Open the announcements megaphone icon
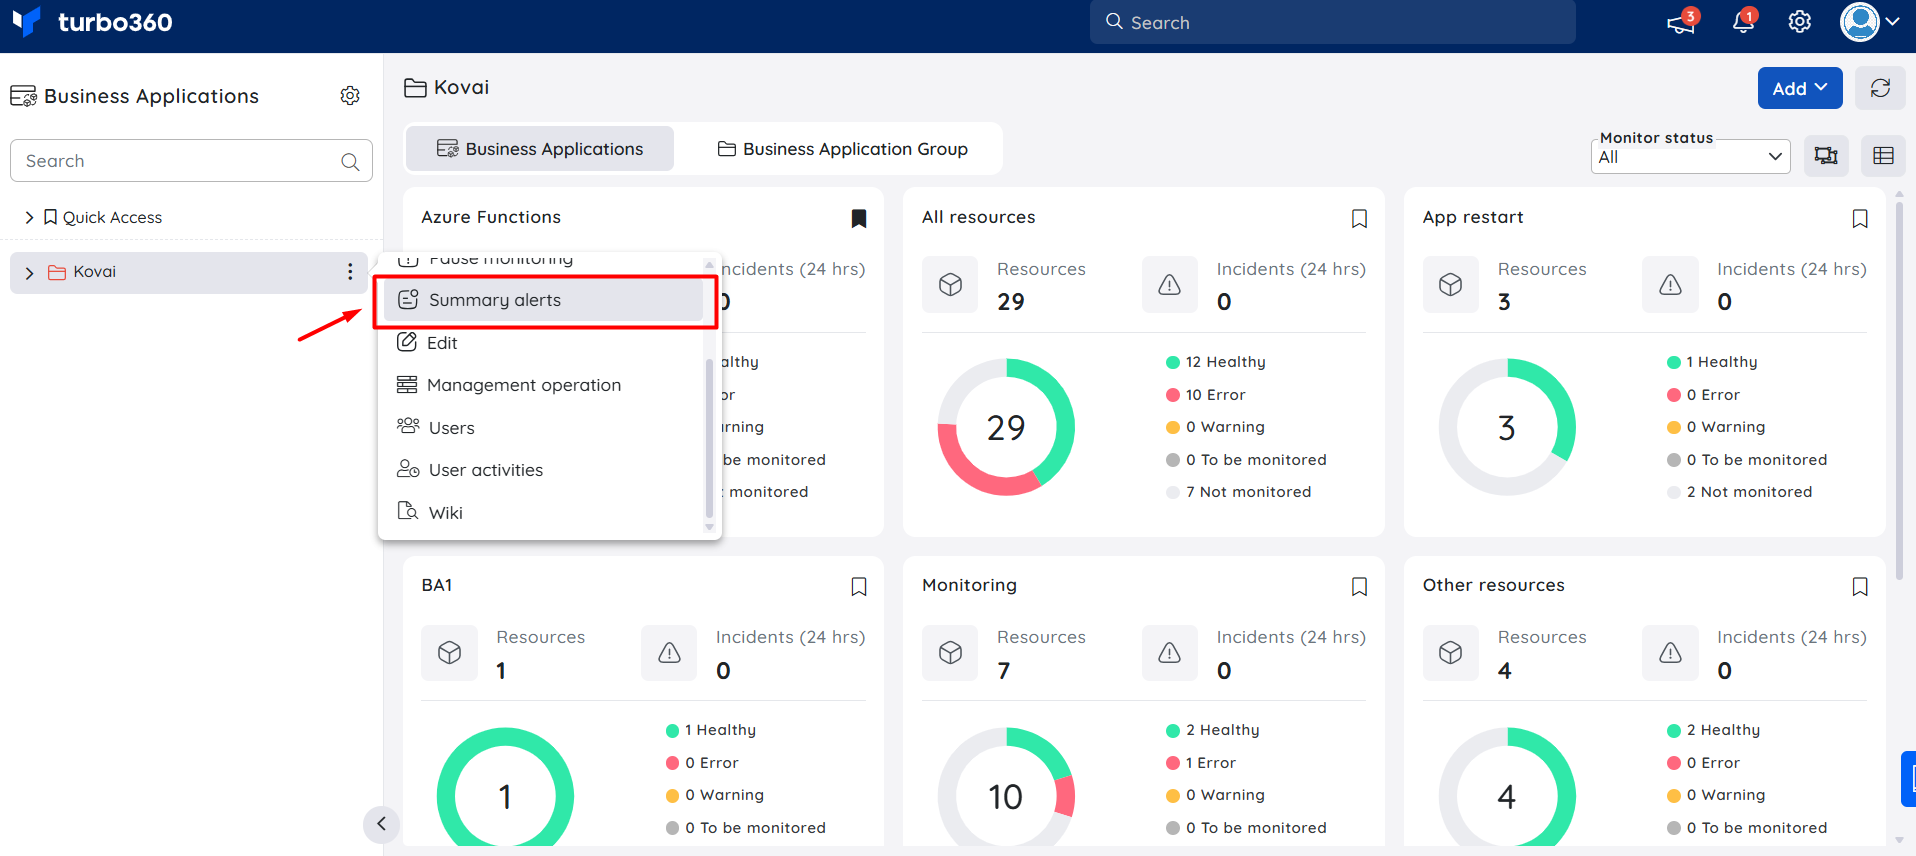This screenshot has width=1916, height=856. point(1682,22)
